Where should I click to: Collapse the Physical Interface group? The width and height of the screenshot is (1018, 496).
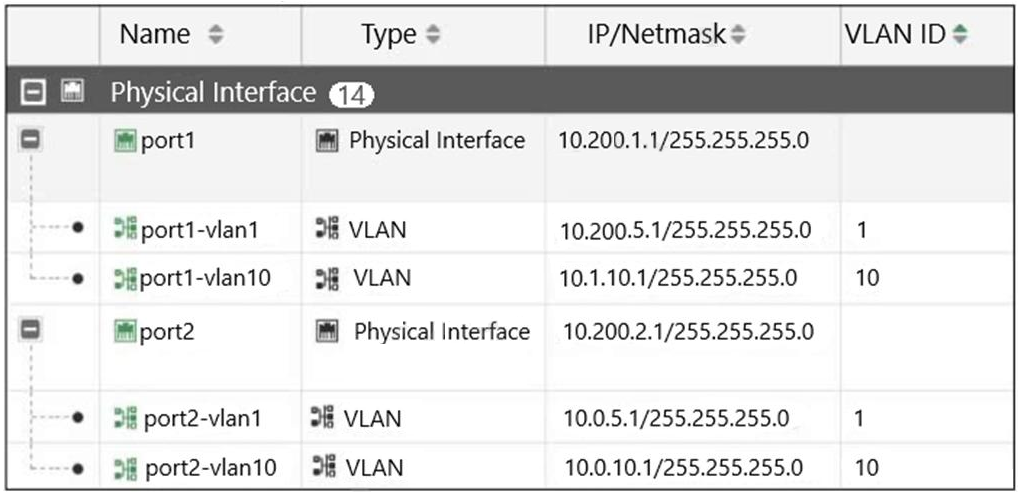(30, 94)
